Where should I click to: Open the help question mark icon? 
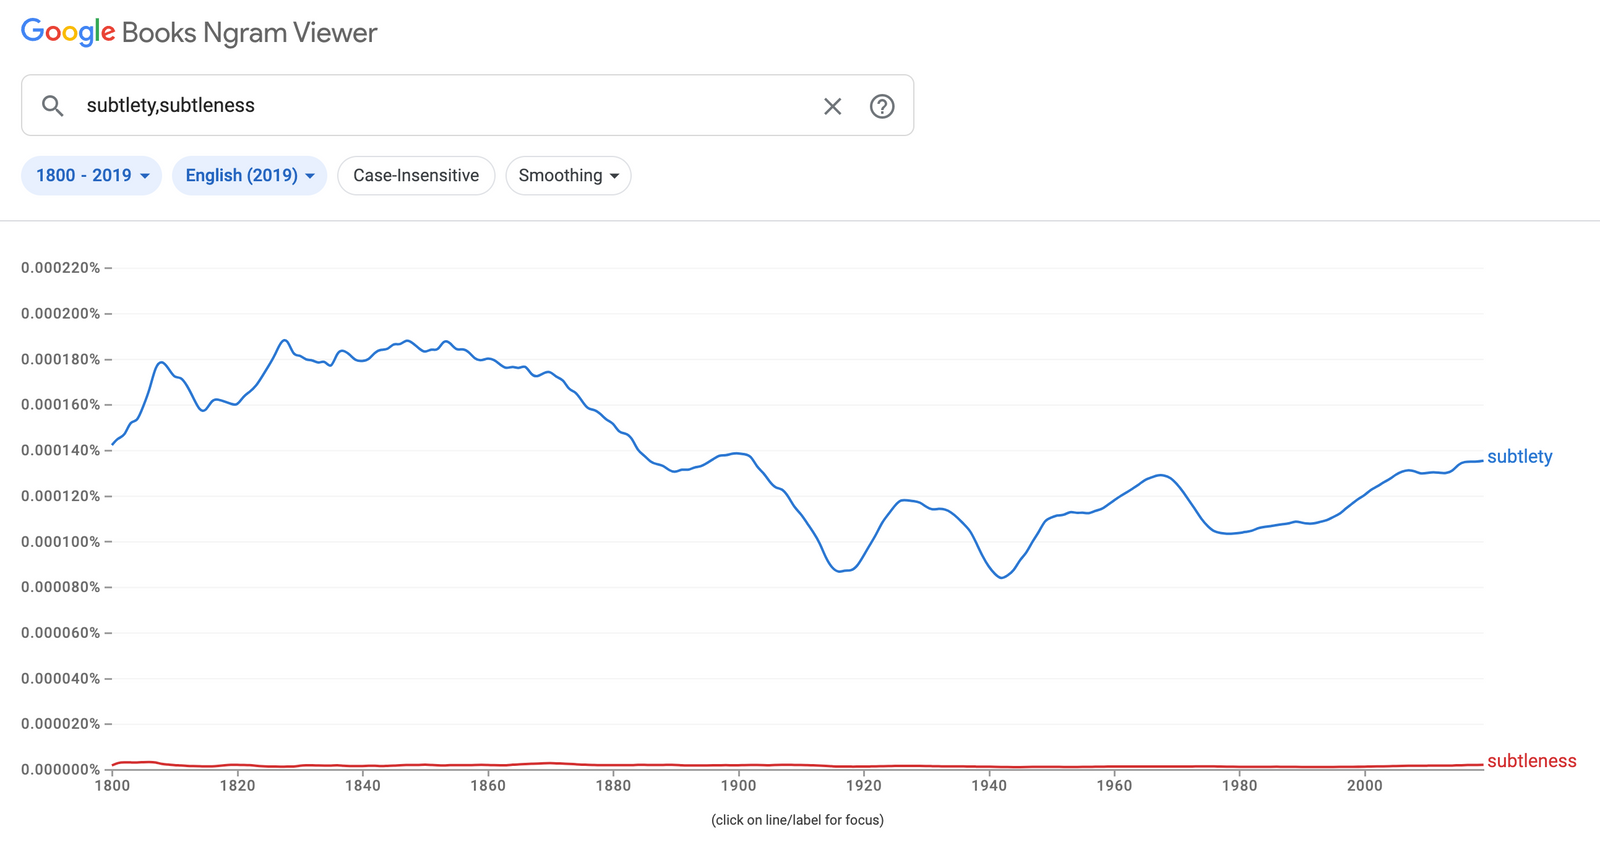click(x=881, y=106)
